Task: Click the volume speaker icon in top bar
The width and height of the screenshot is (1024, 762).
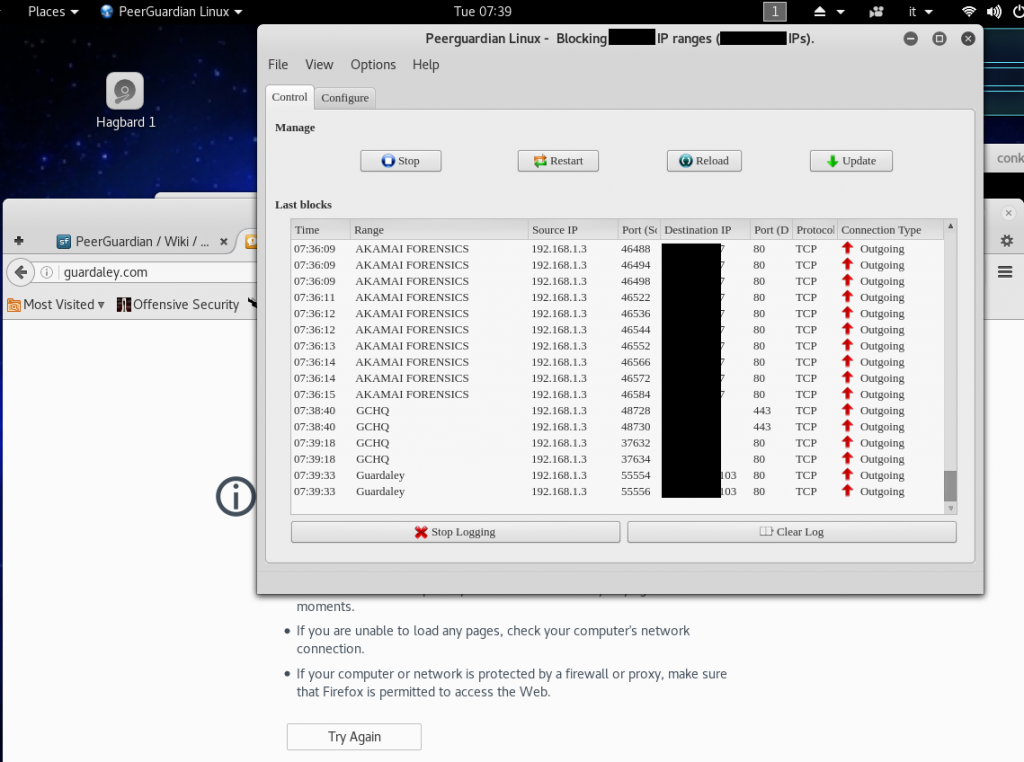Action: pyautogui.click(x=994, y=12)
